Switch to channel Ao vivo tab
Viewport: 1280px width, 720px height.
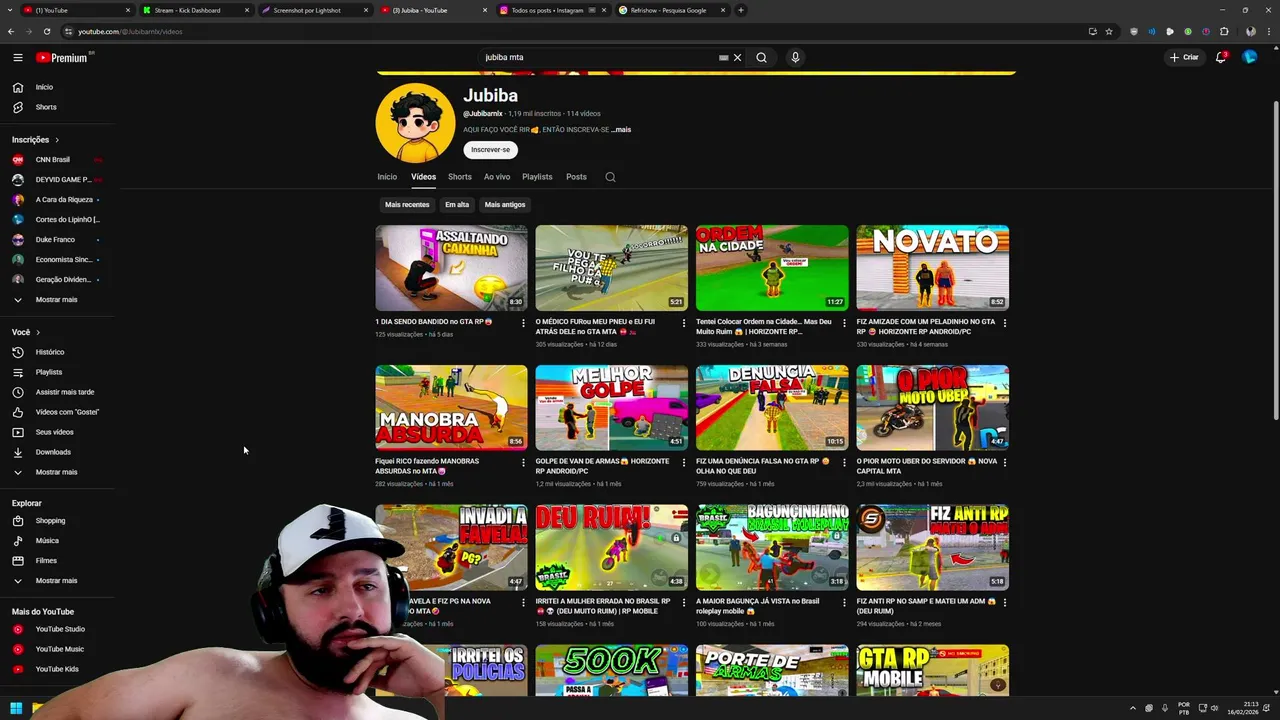pyautogui.click(x=497, y=177)
